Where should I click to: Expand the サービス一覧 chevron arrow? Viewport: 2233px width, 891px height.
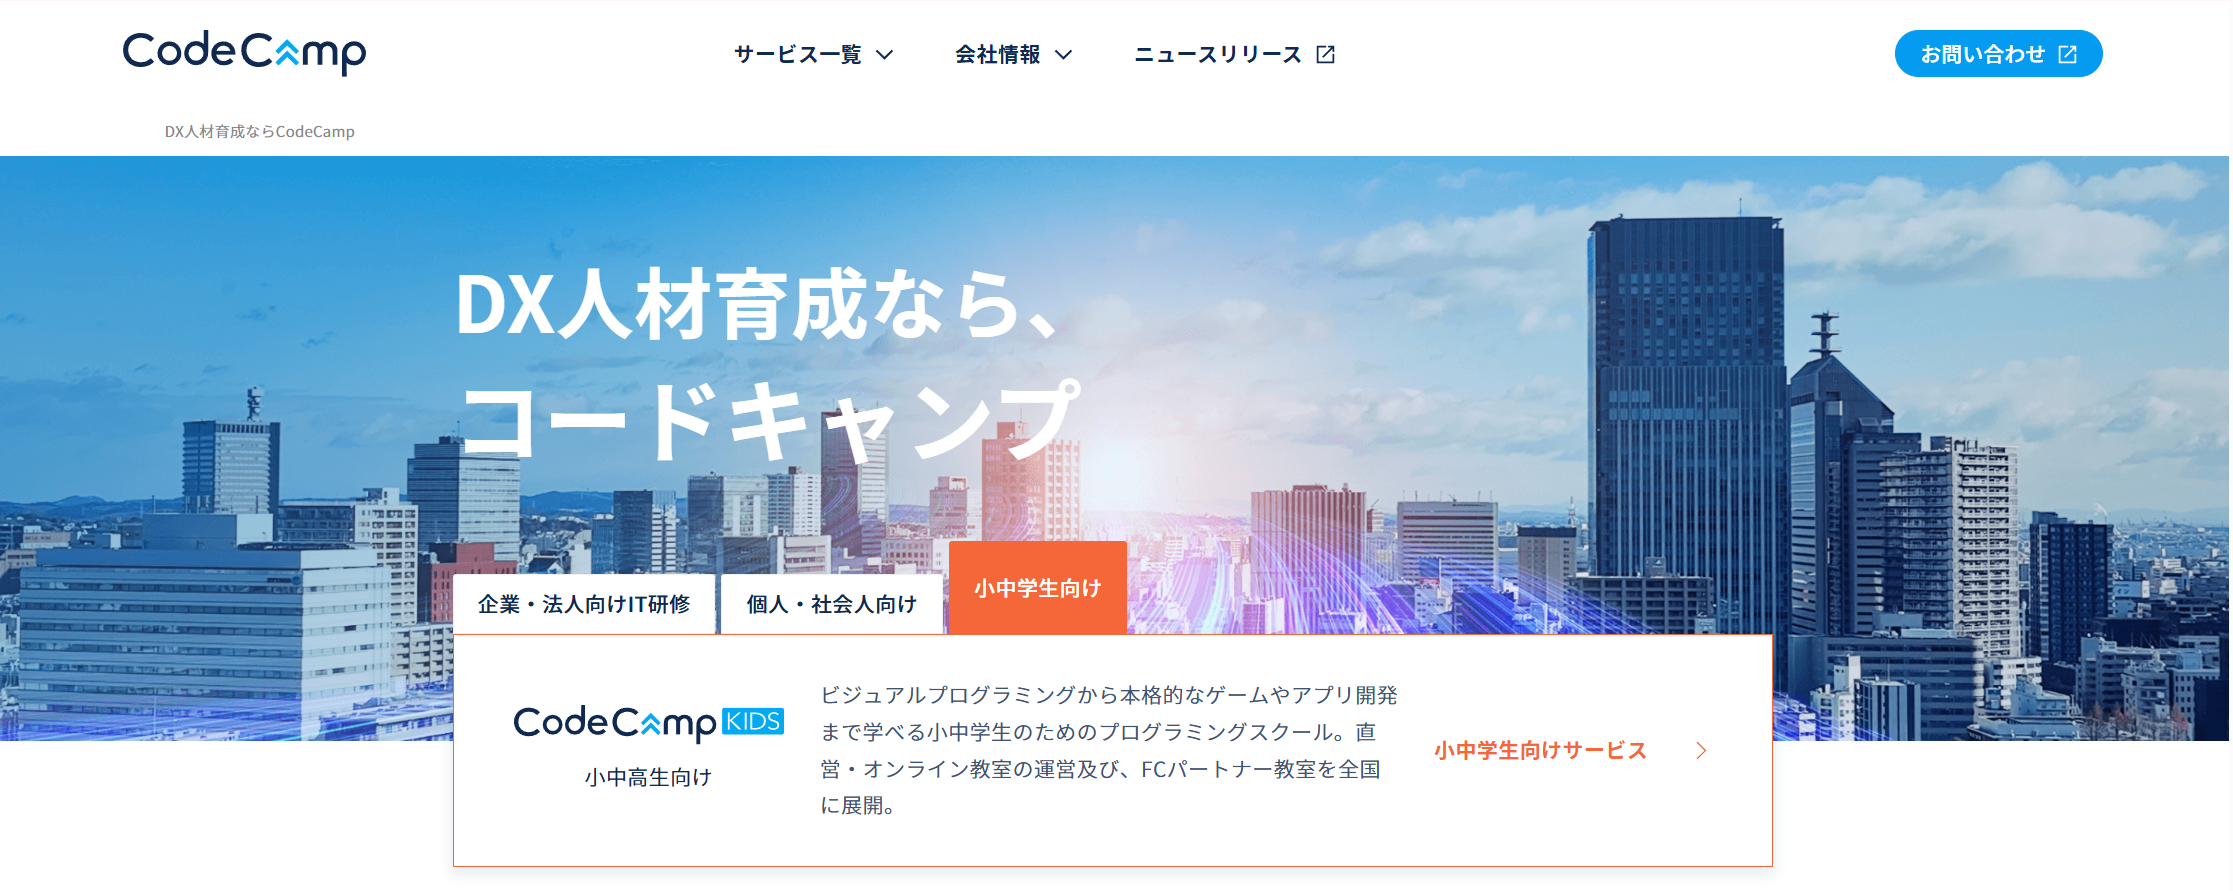pyautogui.click(x=884, y=55)
